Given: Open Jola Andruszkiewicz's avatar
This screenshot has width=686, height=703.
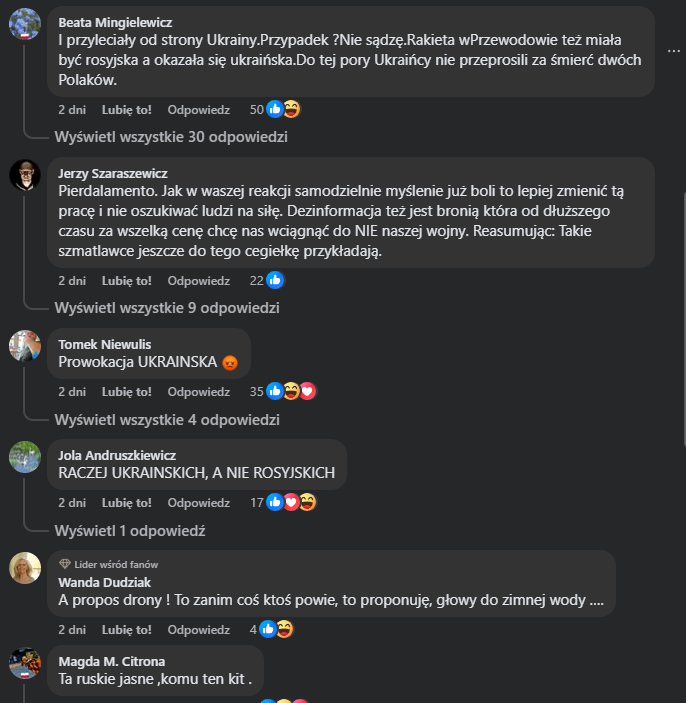Looking at the screenshot, I should click(25, 456).
